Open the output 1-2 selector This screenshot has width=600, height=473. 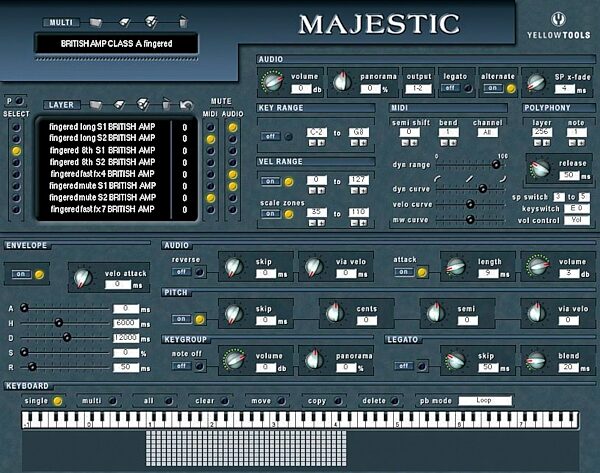[x=418, y=89]
